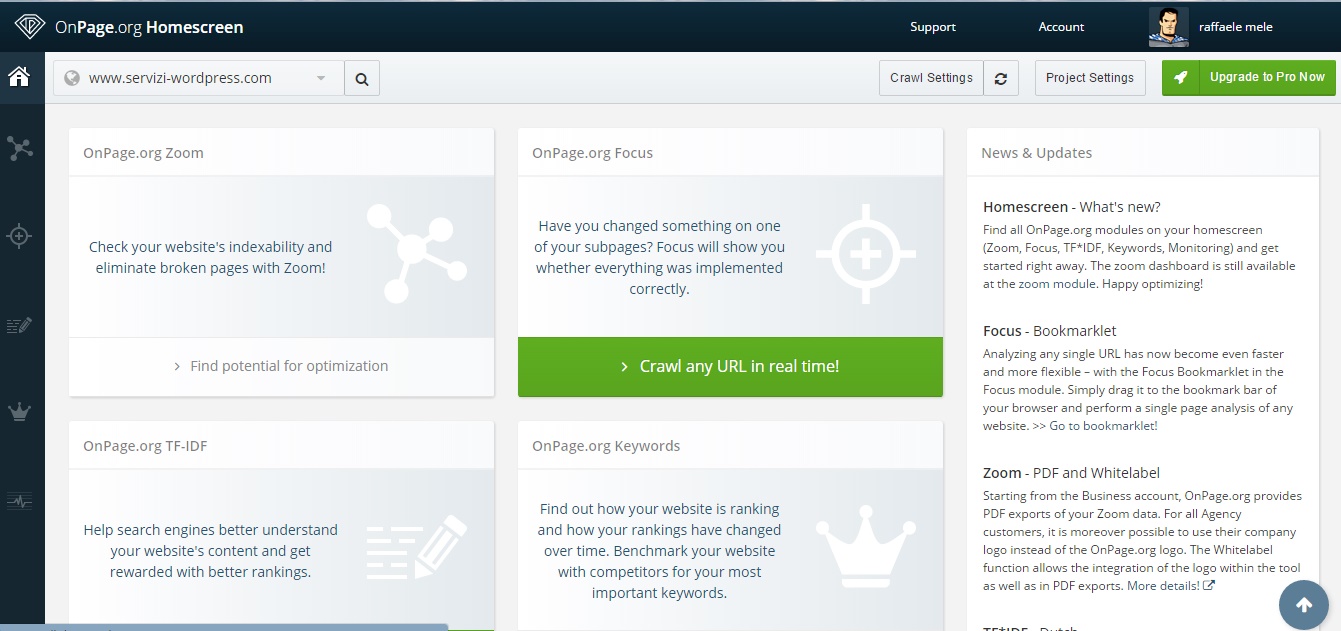Image resolution: width=1341 pixels, height=631 pixels.
Task: Go to Home in the sidebar
Action: [x=19, y=77]
